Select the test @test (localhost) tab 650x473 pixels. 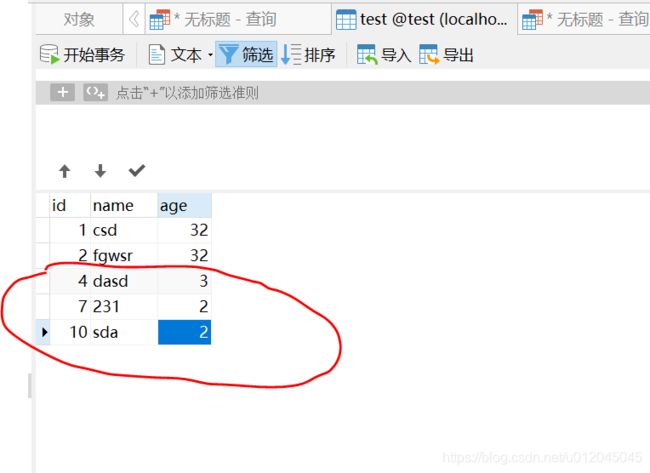click(424, 19)
